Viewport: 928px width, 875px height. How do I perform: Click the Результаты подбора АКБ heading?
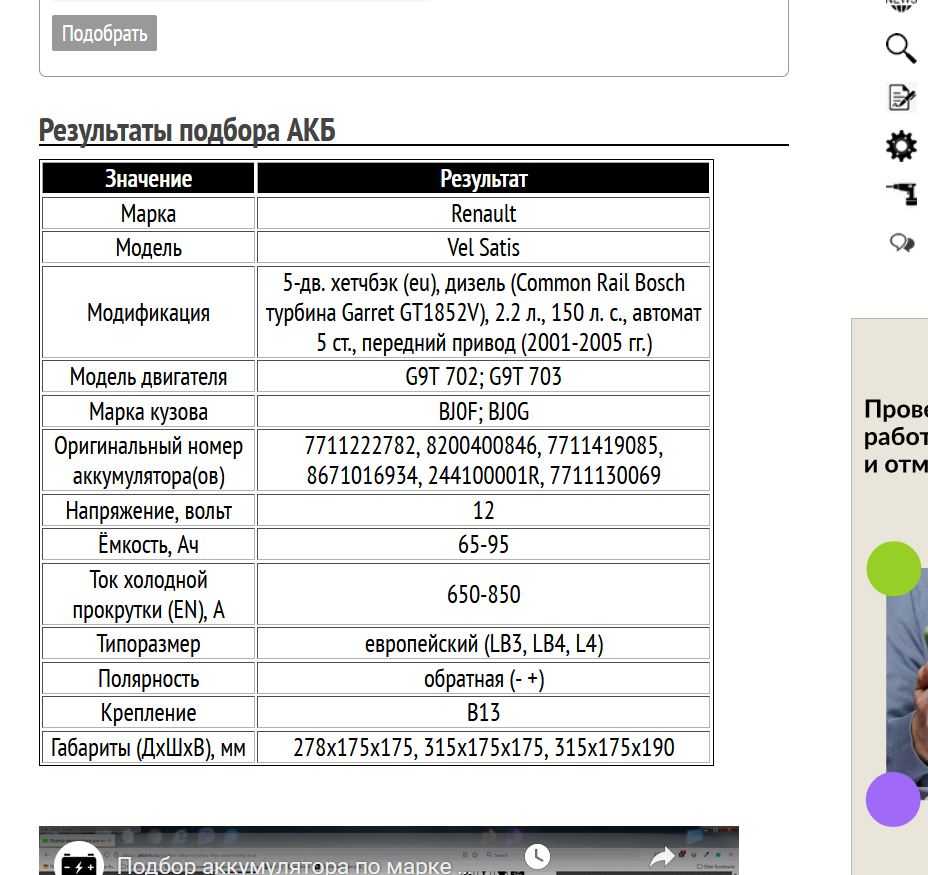[x=187, y=131]
